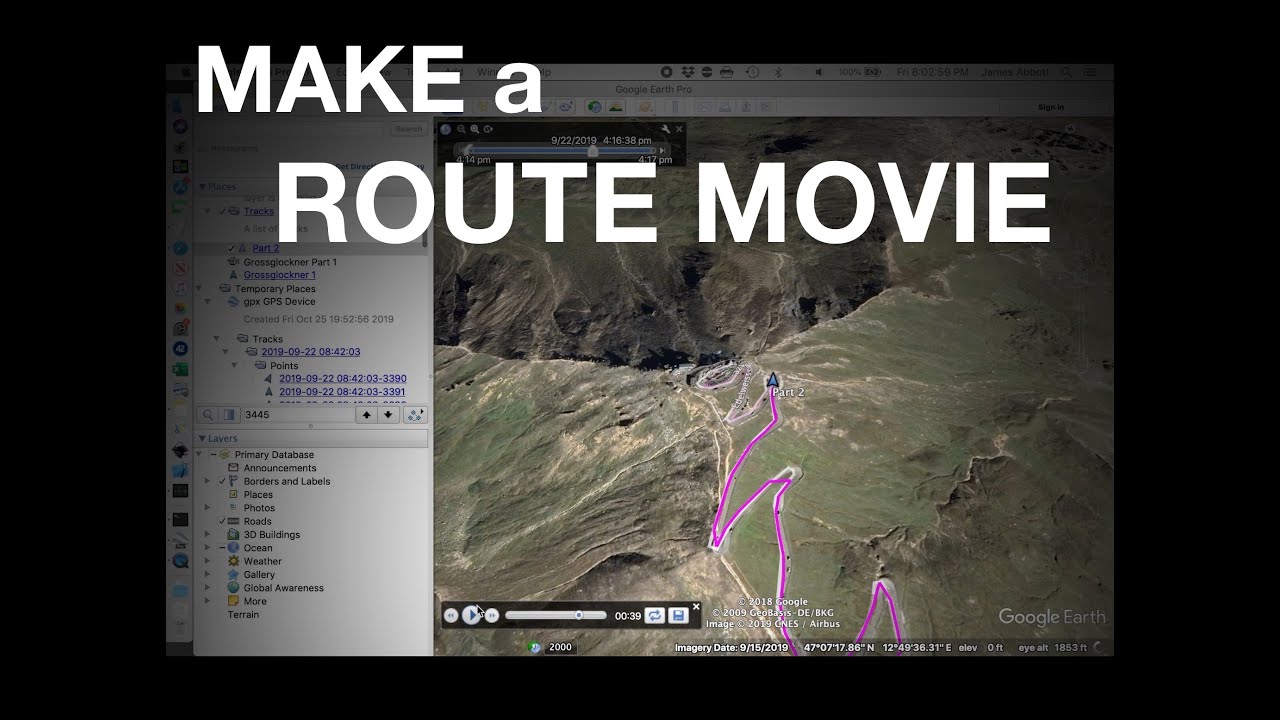Zoom in the time slider range
Screen dimensions: 1280x720
pyautogui.click(x=475, y=129)
